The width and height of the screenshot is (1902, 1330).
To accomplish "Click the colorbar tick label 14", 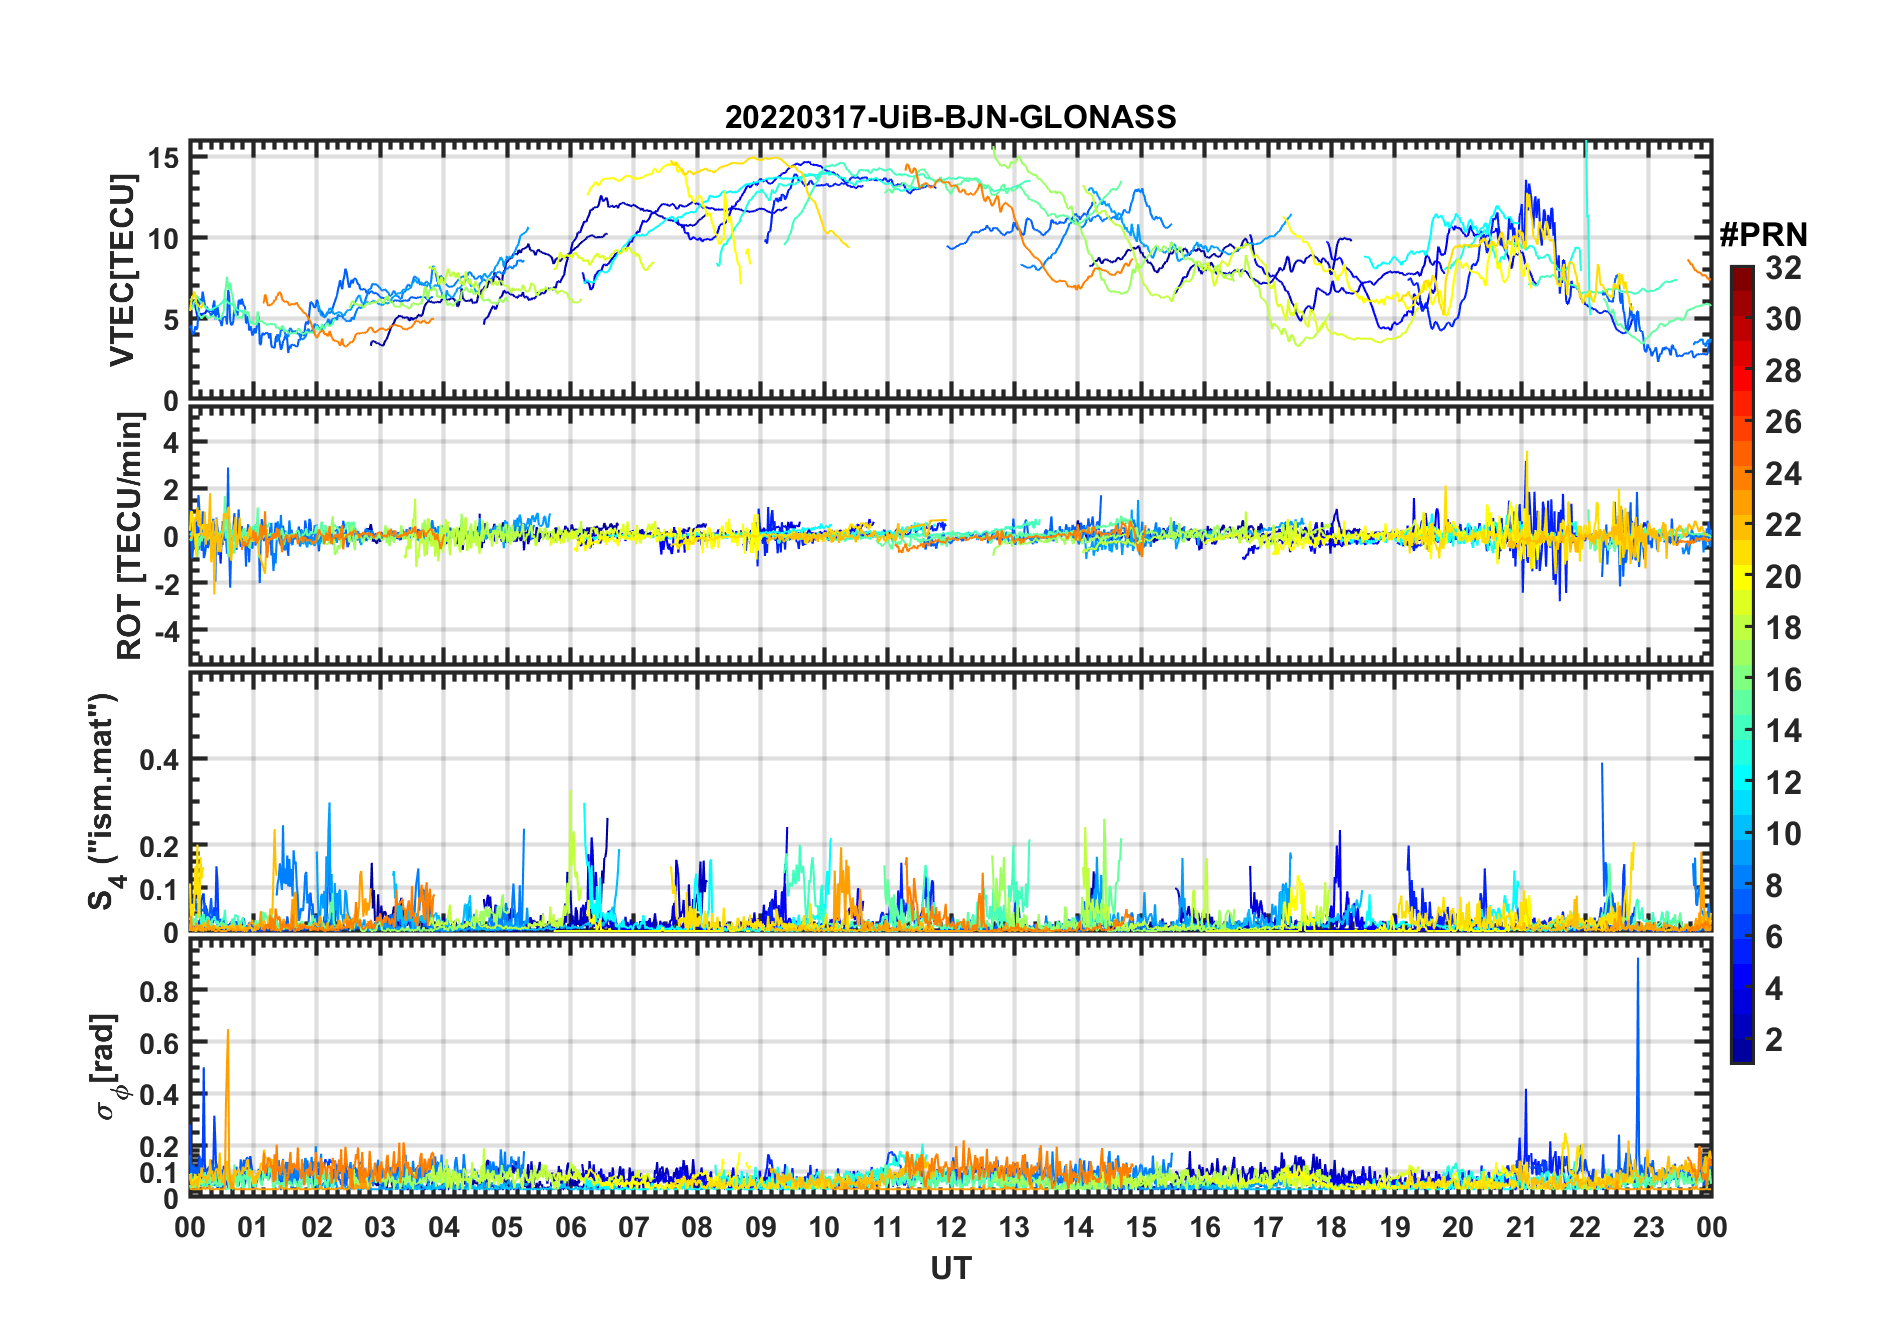I will point(1783,731).
